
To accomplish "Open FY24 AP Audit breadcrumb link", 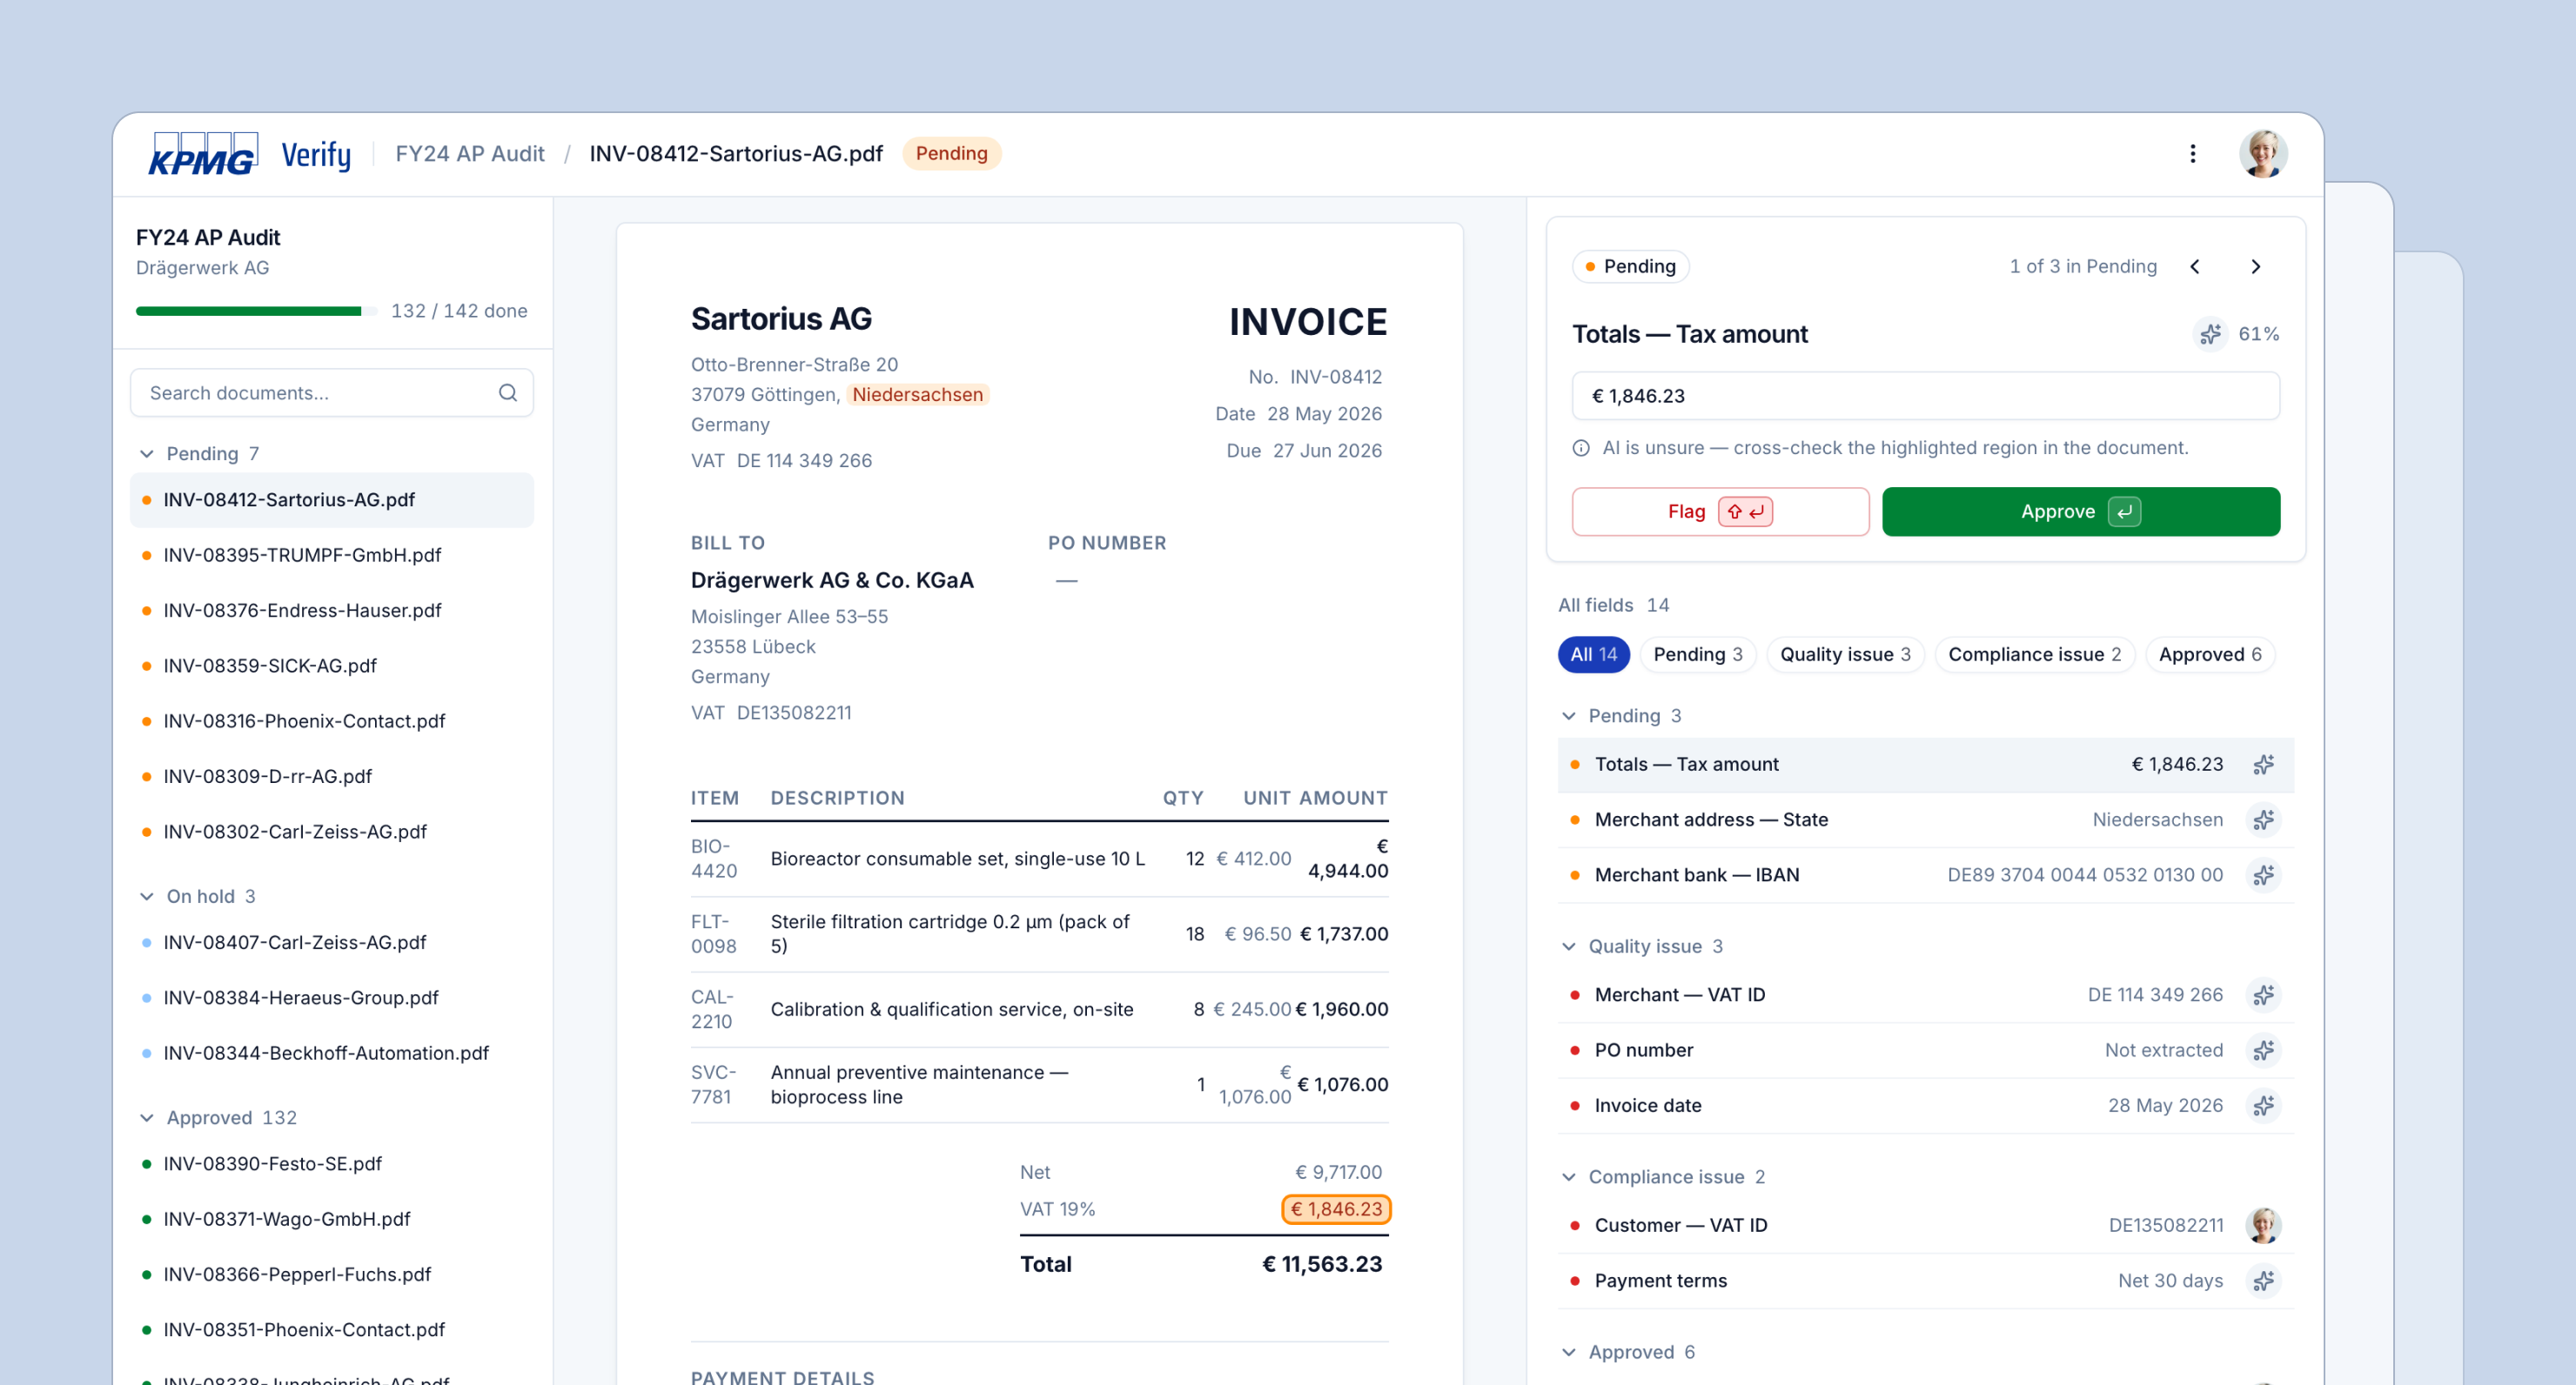I will (470, 153).
